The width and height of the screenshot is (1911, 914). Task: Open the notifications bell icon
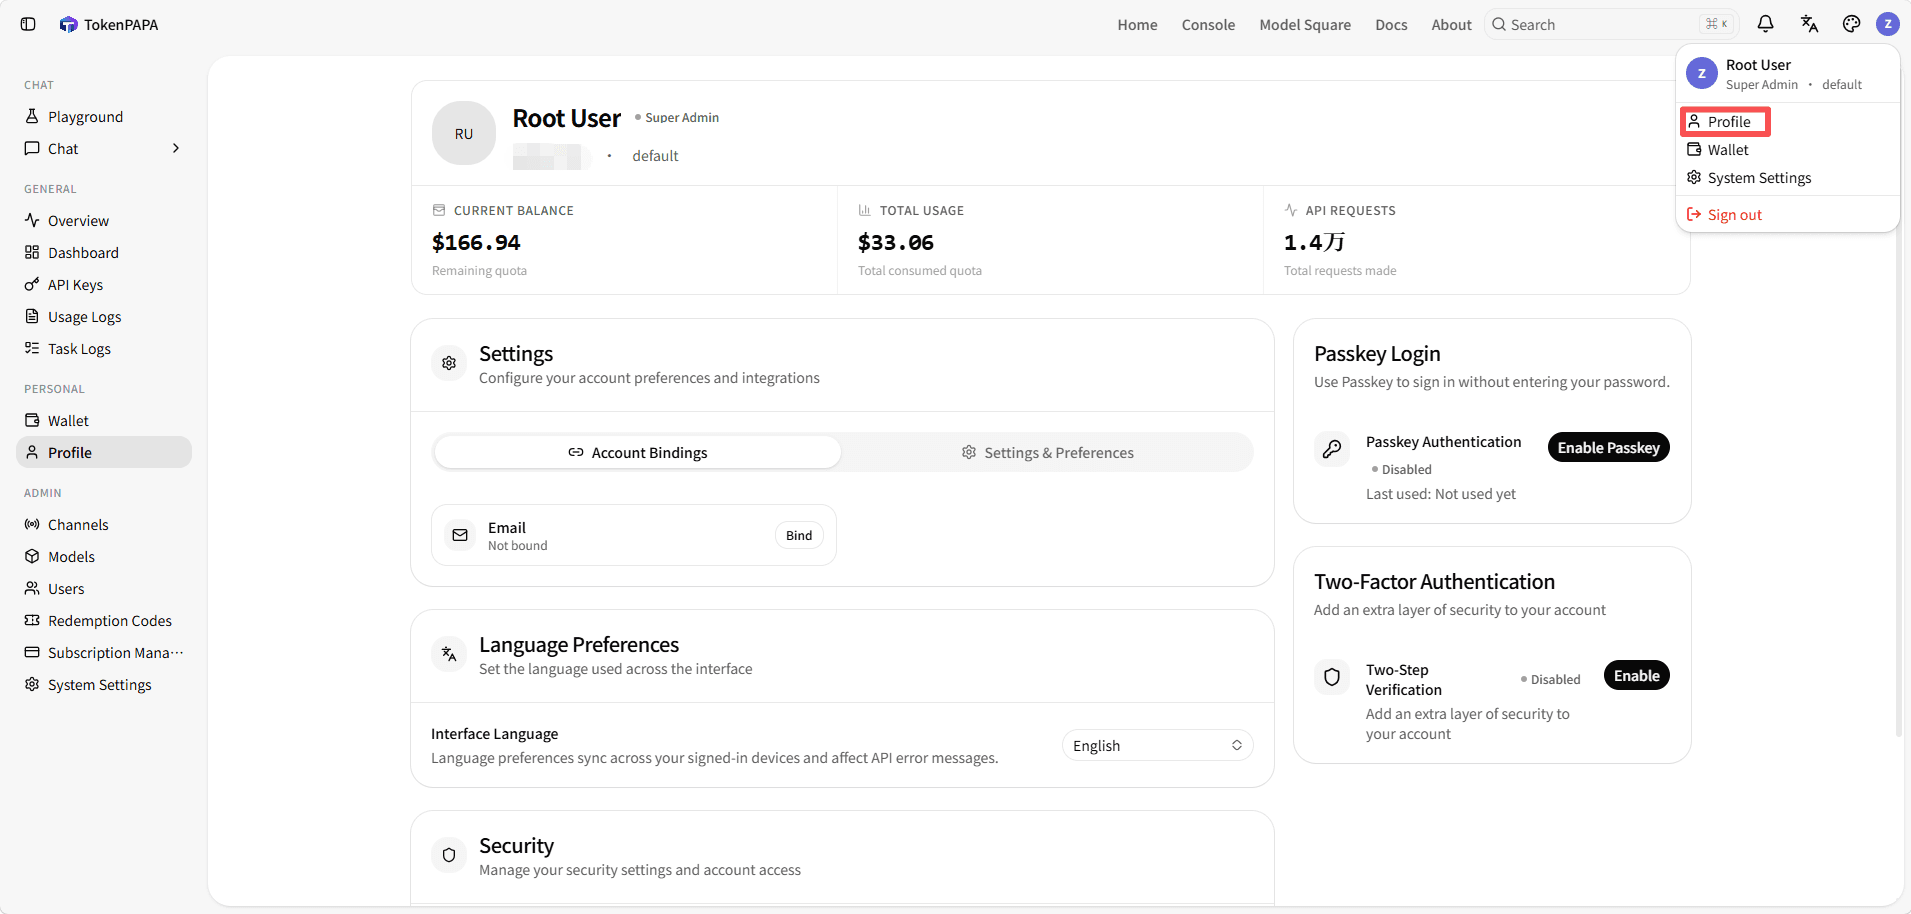point(1765,24)
